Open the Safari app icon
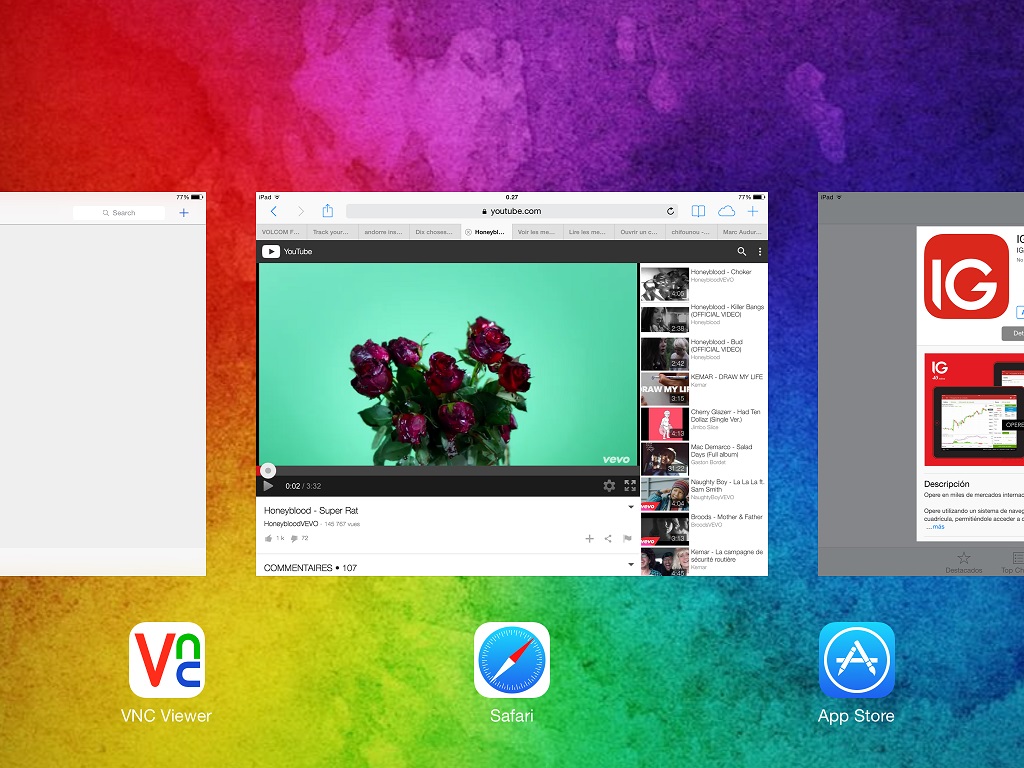The height and width of the screenshot is (768, 1024). (511, 660)
